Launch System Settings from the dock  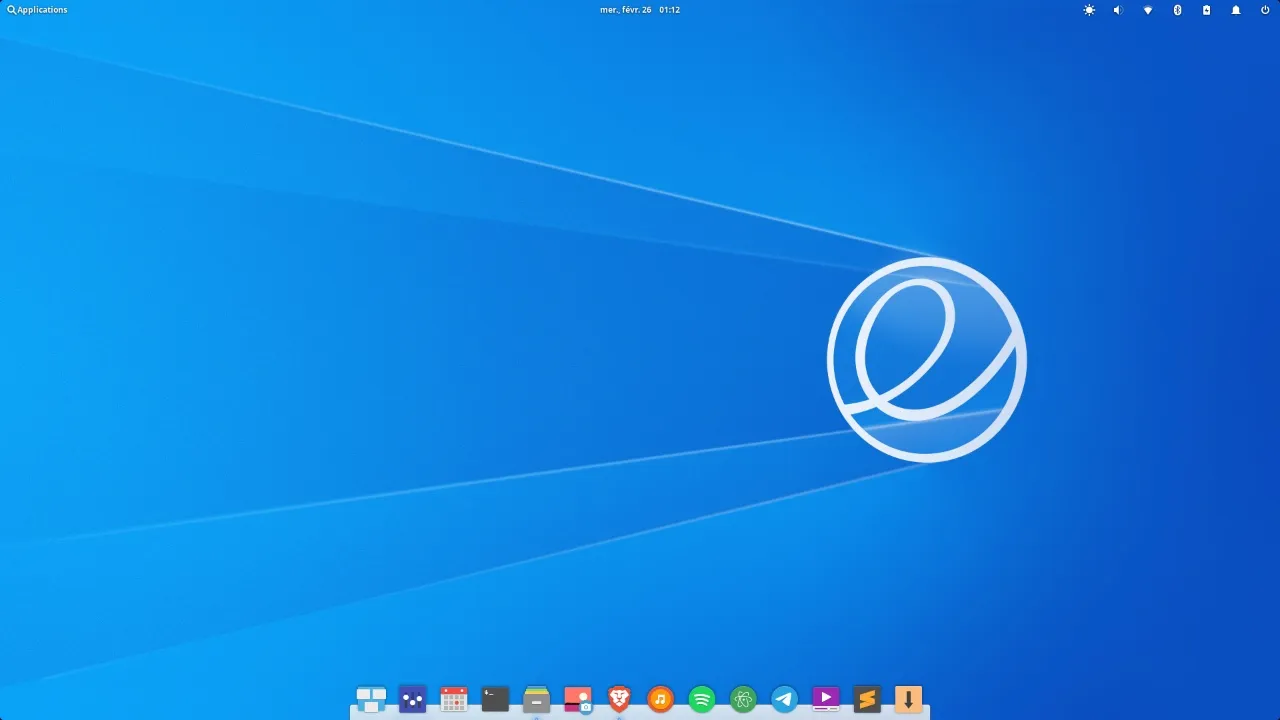(412, 699)
